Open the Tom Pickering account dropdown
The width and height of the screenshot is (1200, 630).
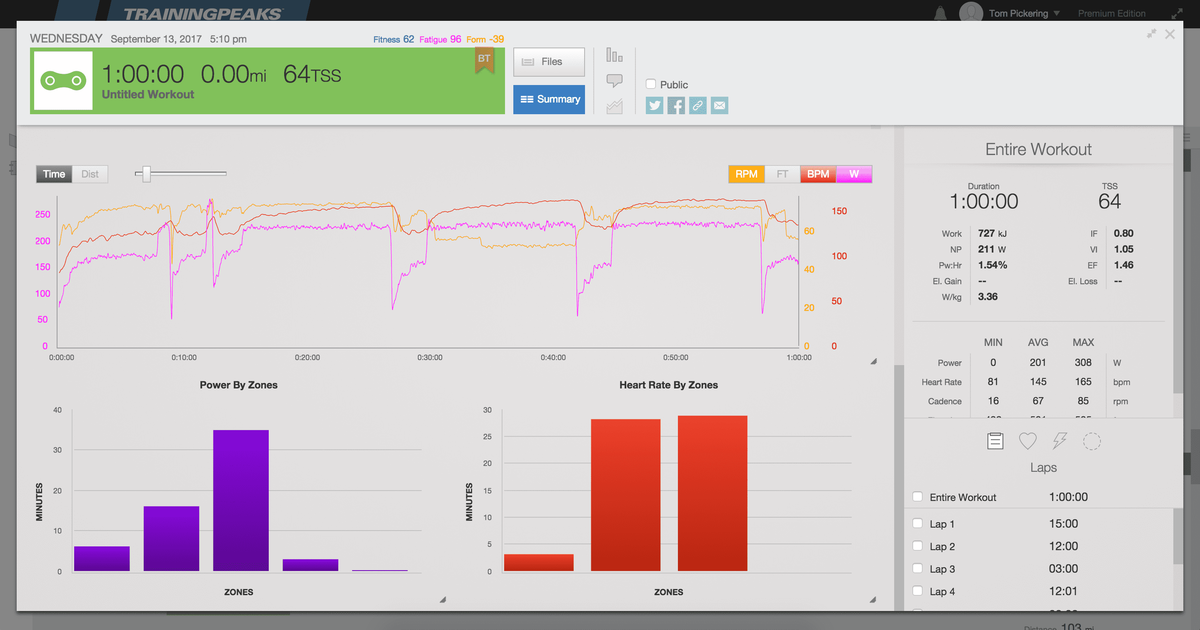tap(1020, 12)
